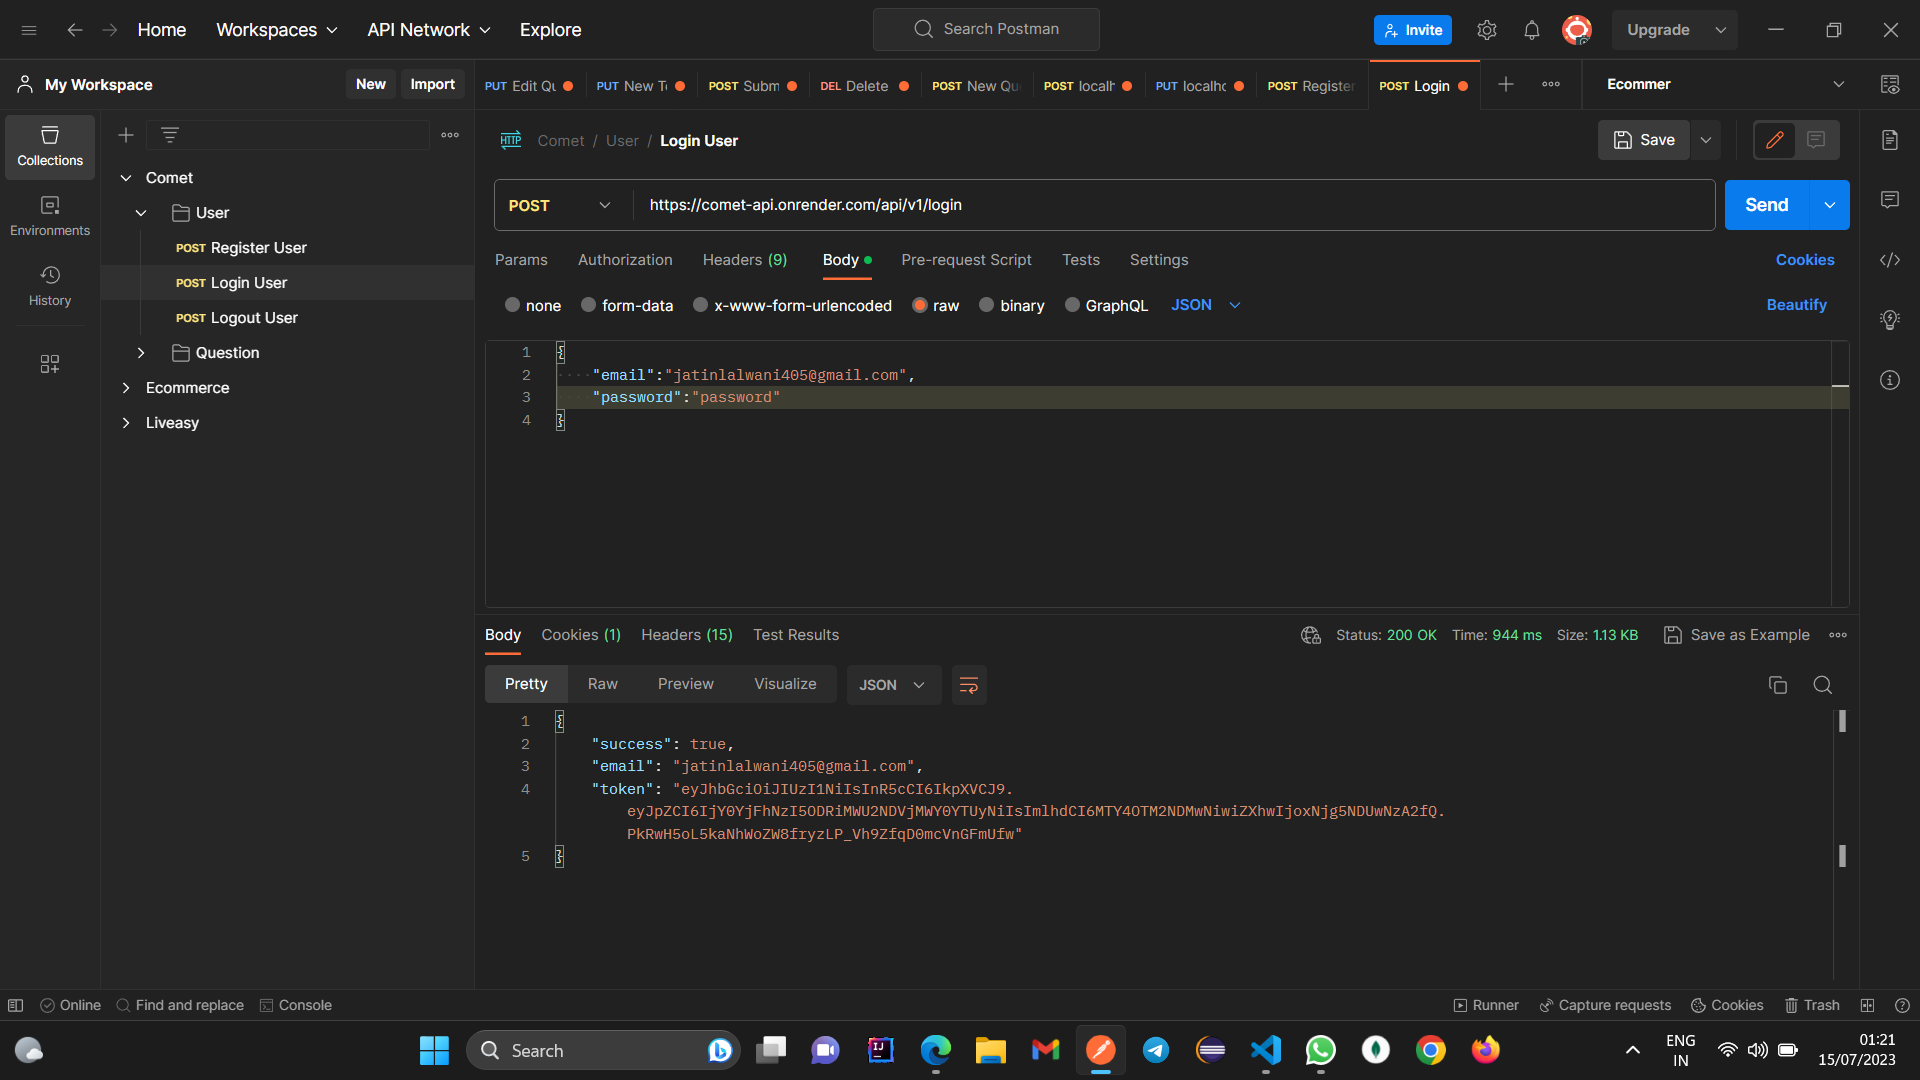This screenshot has height=1080, width=1920.
Task: Copy the response body
Action: coord(1778,685)
